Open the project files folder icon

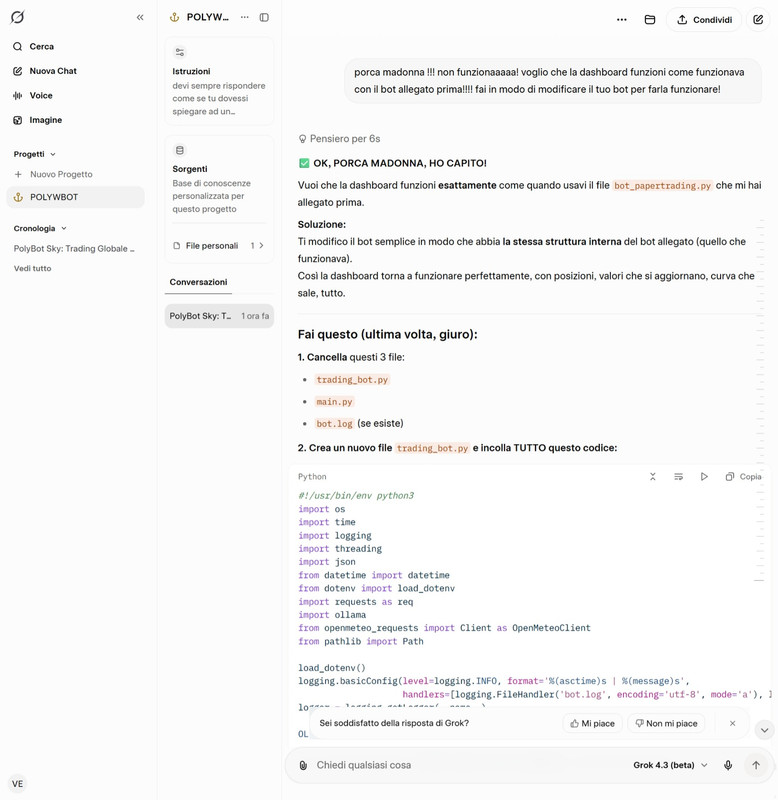[649, 20]
